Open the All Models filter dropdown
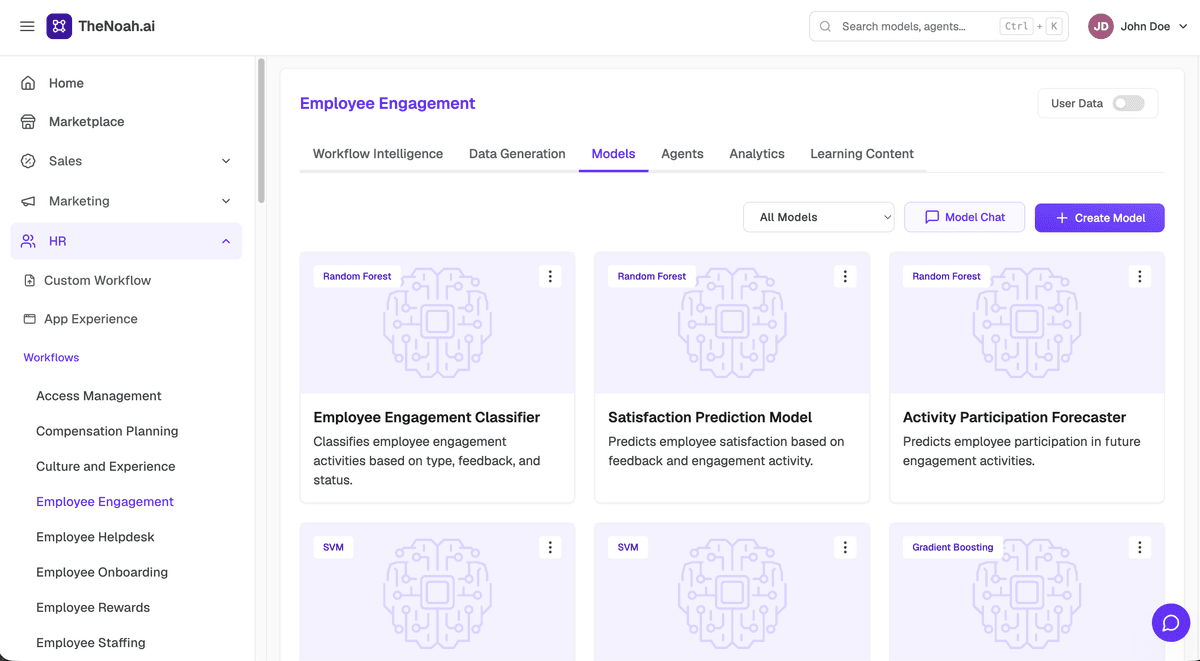Image resolution: width=1200 pixels, height=661 pixels. [819, 217]
